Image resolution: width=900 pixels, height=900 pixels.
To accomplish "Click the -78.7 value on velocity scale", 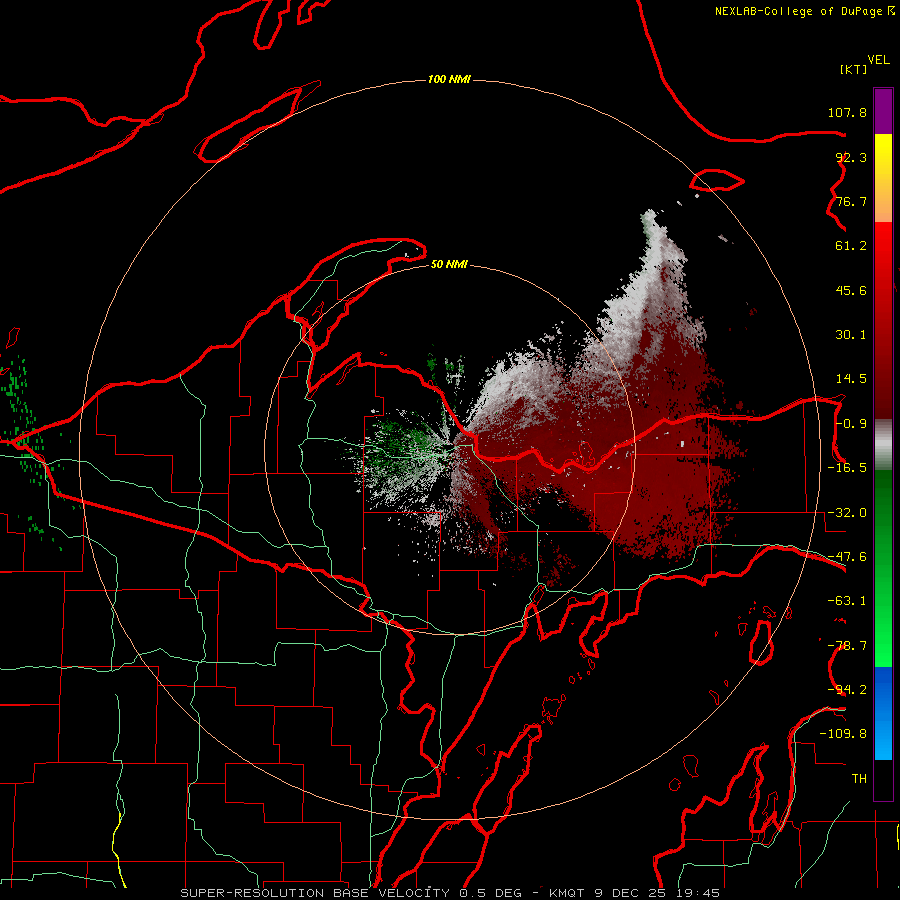I will click(847, 646).
